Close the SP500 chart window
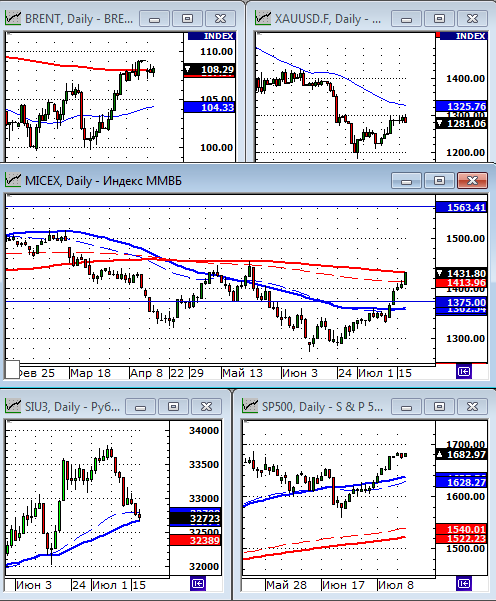This screenshot has height=601, width=496. click(x=472, y=406)
